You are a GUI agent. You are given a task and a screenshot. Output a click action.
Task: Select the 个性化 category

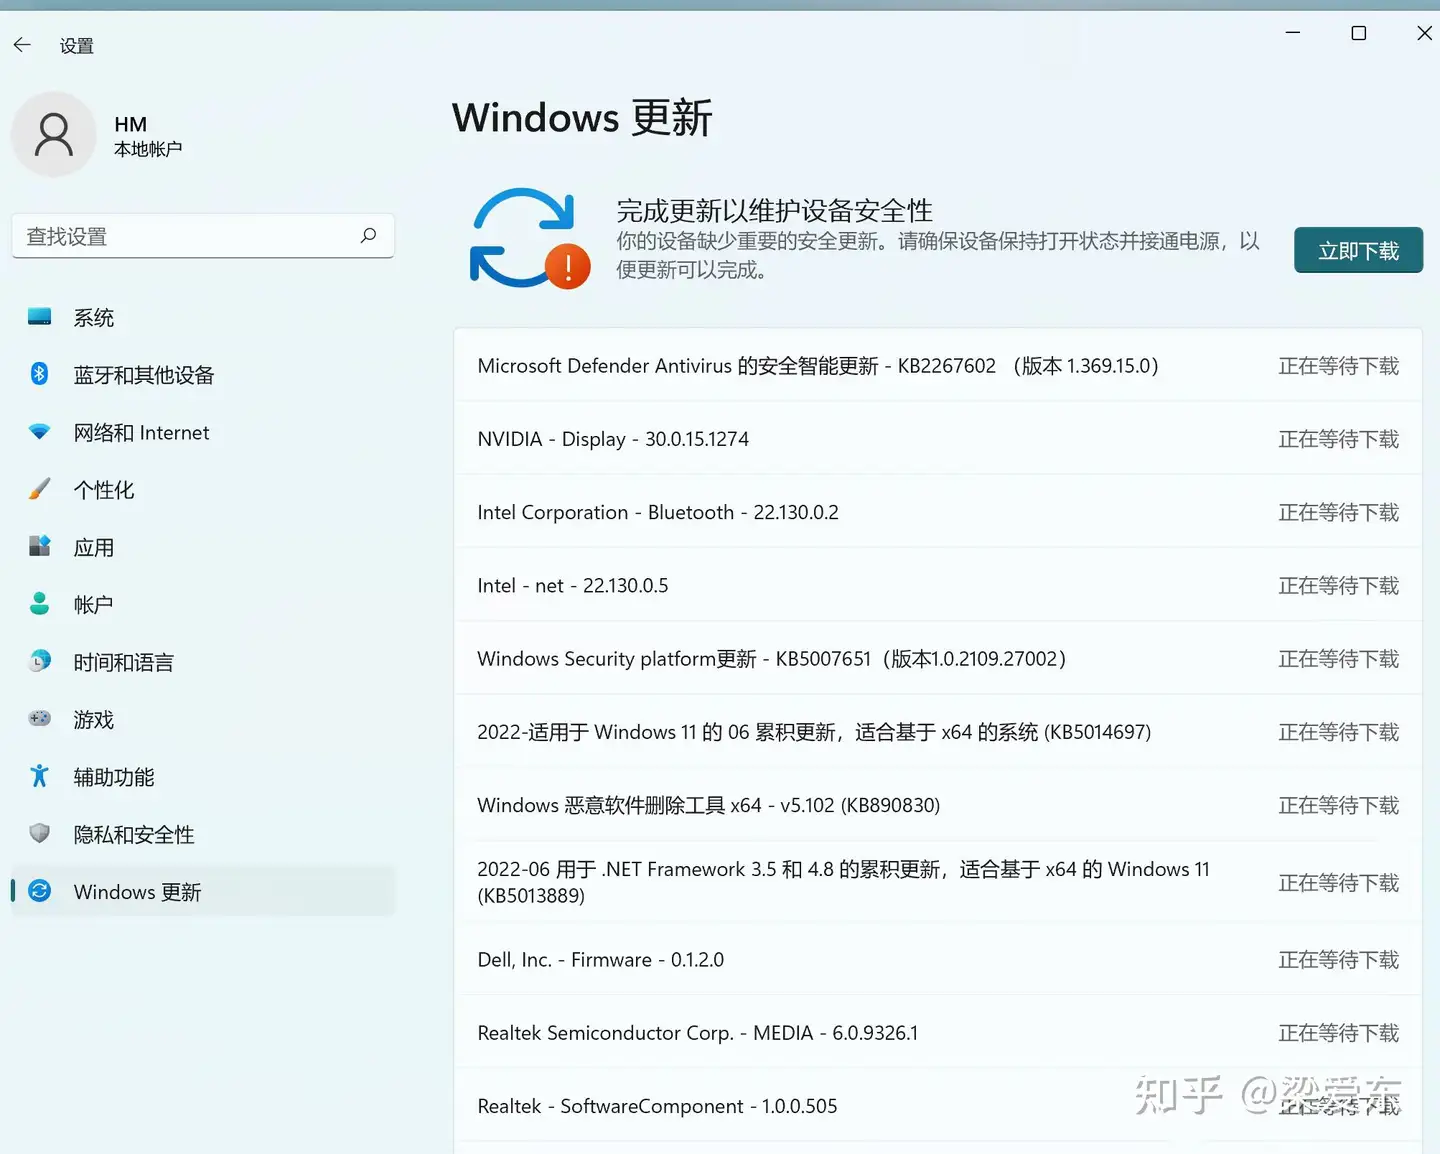coord(203,490)
